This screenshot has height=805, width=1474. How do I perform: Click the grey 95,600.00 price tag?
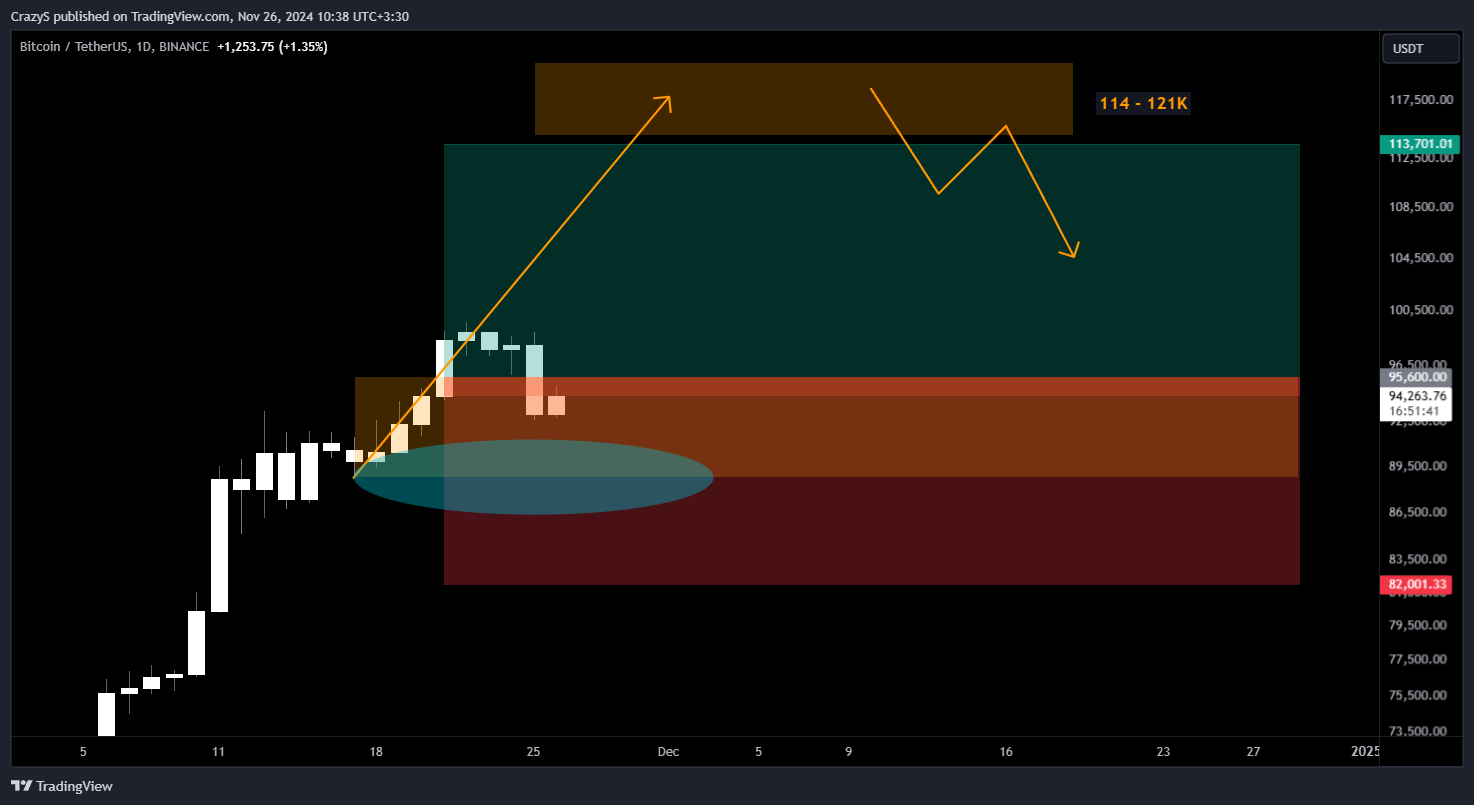click(1415, 377)
